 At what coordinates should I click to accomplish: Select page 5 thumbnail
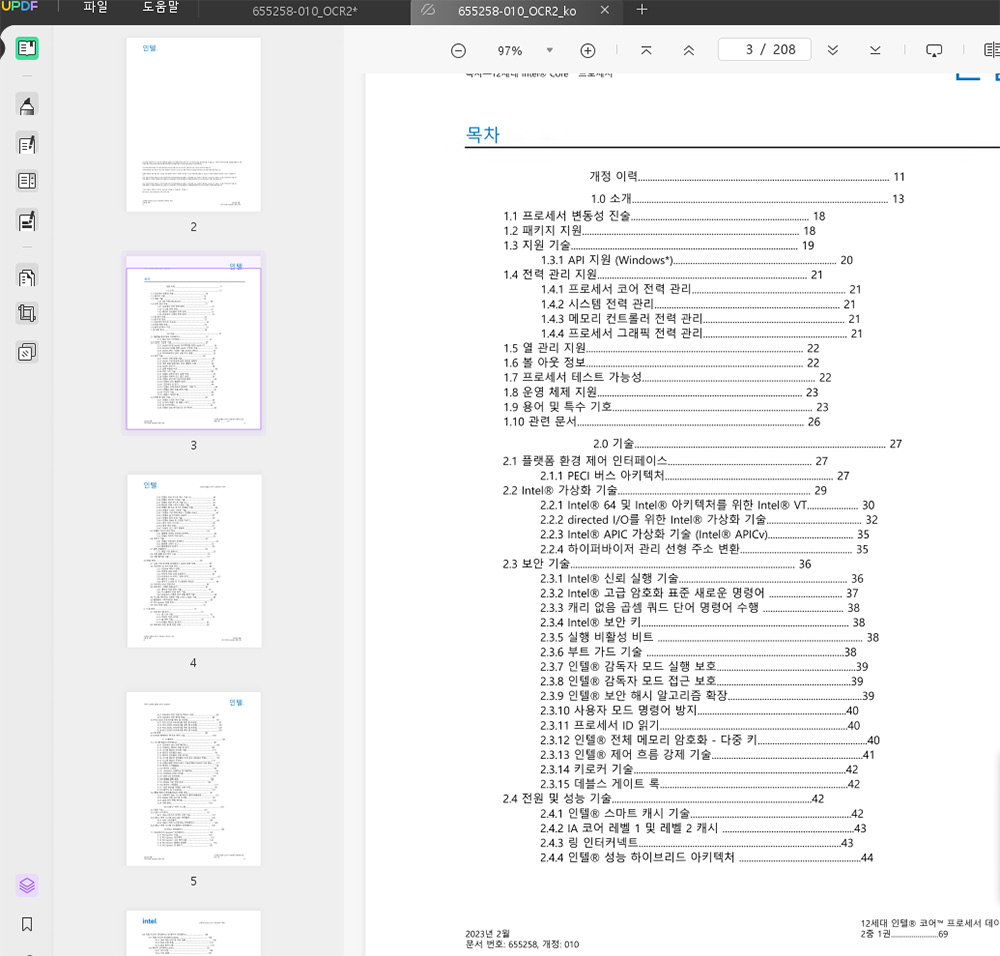coord(193,779)
